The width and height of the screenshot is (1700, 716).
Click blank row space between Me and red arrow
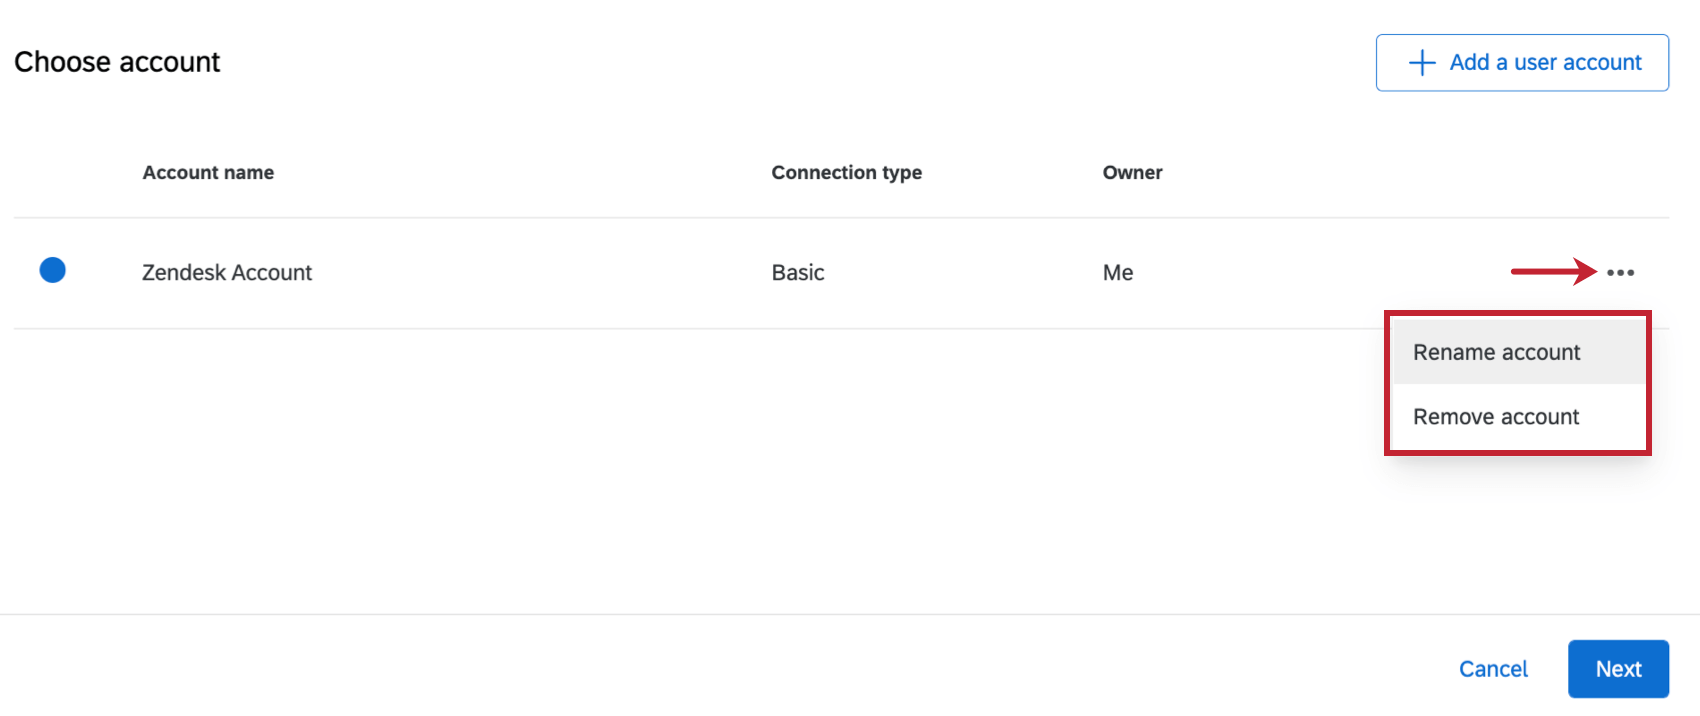point(1320,272)
